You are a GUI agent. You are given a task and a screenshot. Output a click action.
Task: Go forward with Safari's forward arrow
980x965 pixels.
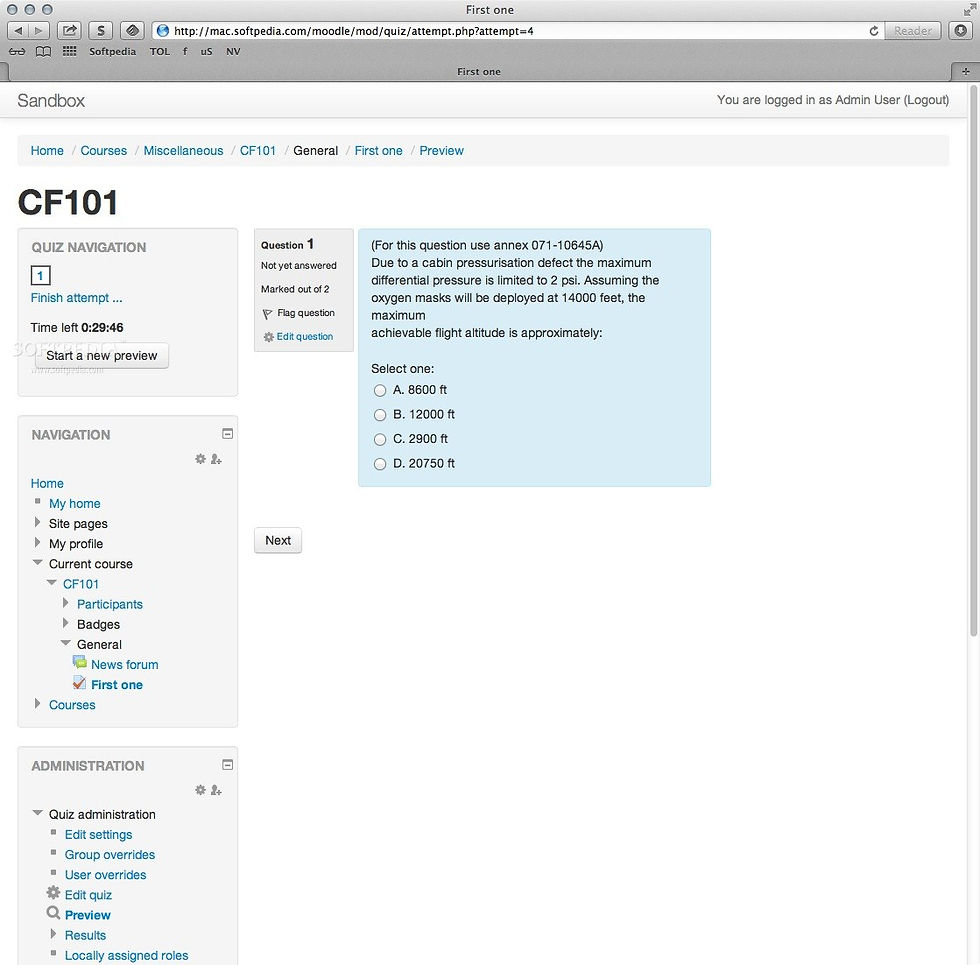pyautogui.click(x=38, y=31)
